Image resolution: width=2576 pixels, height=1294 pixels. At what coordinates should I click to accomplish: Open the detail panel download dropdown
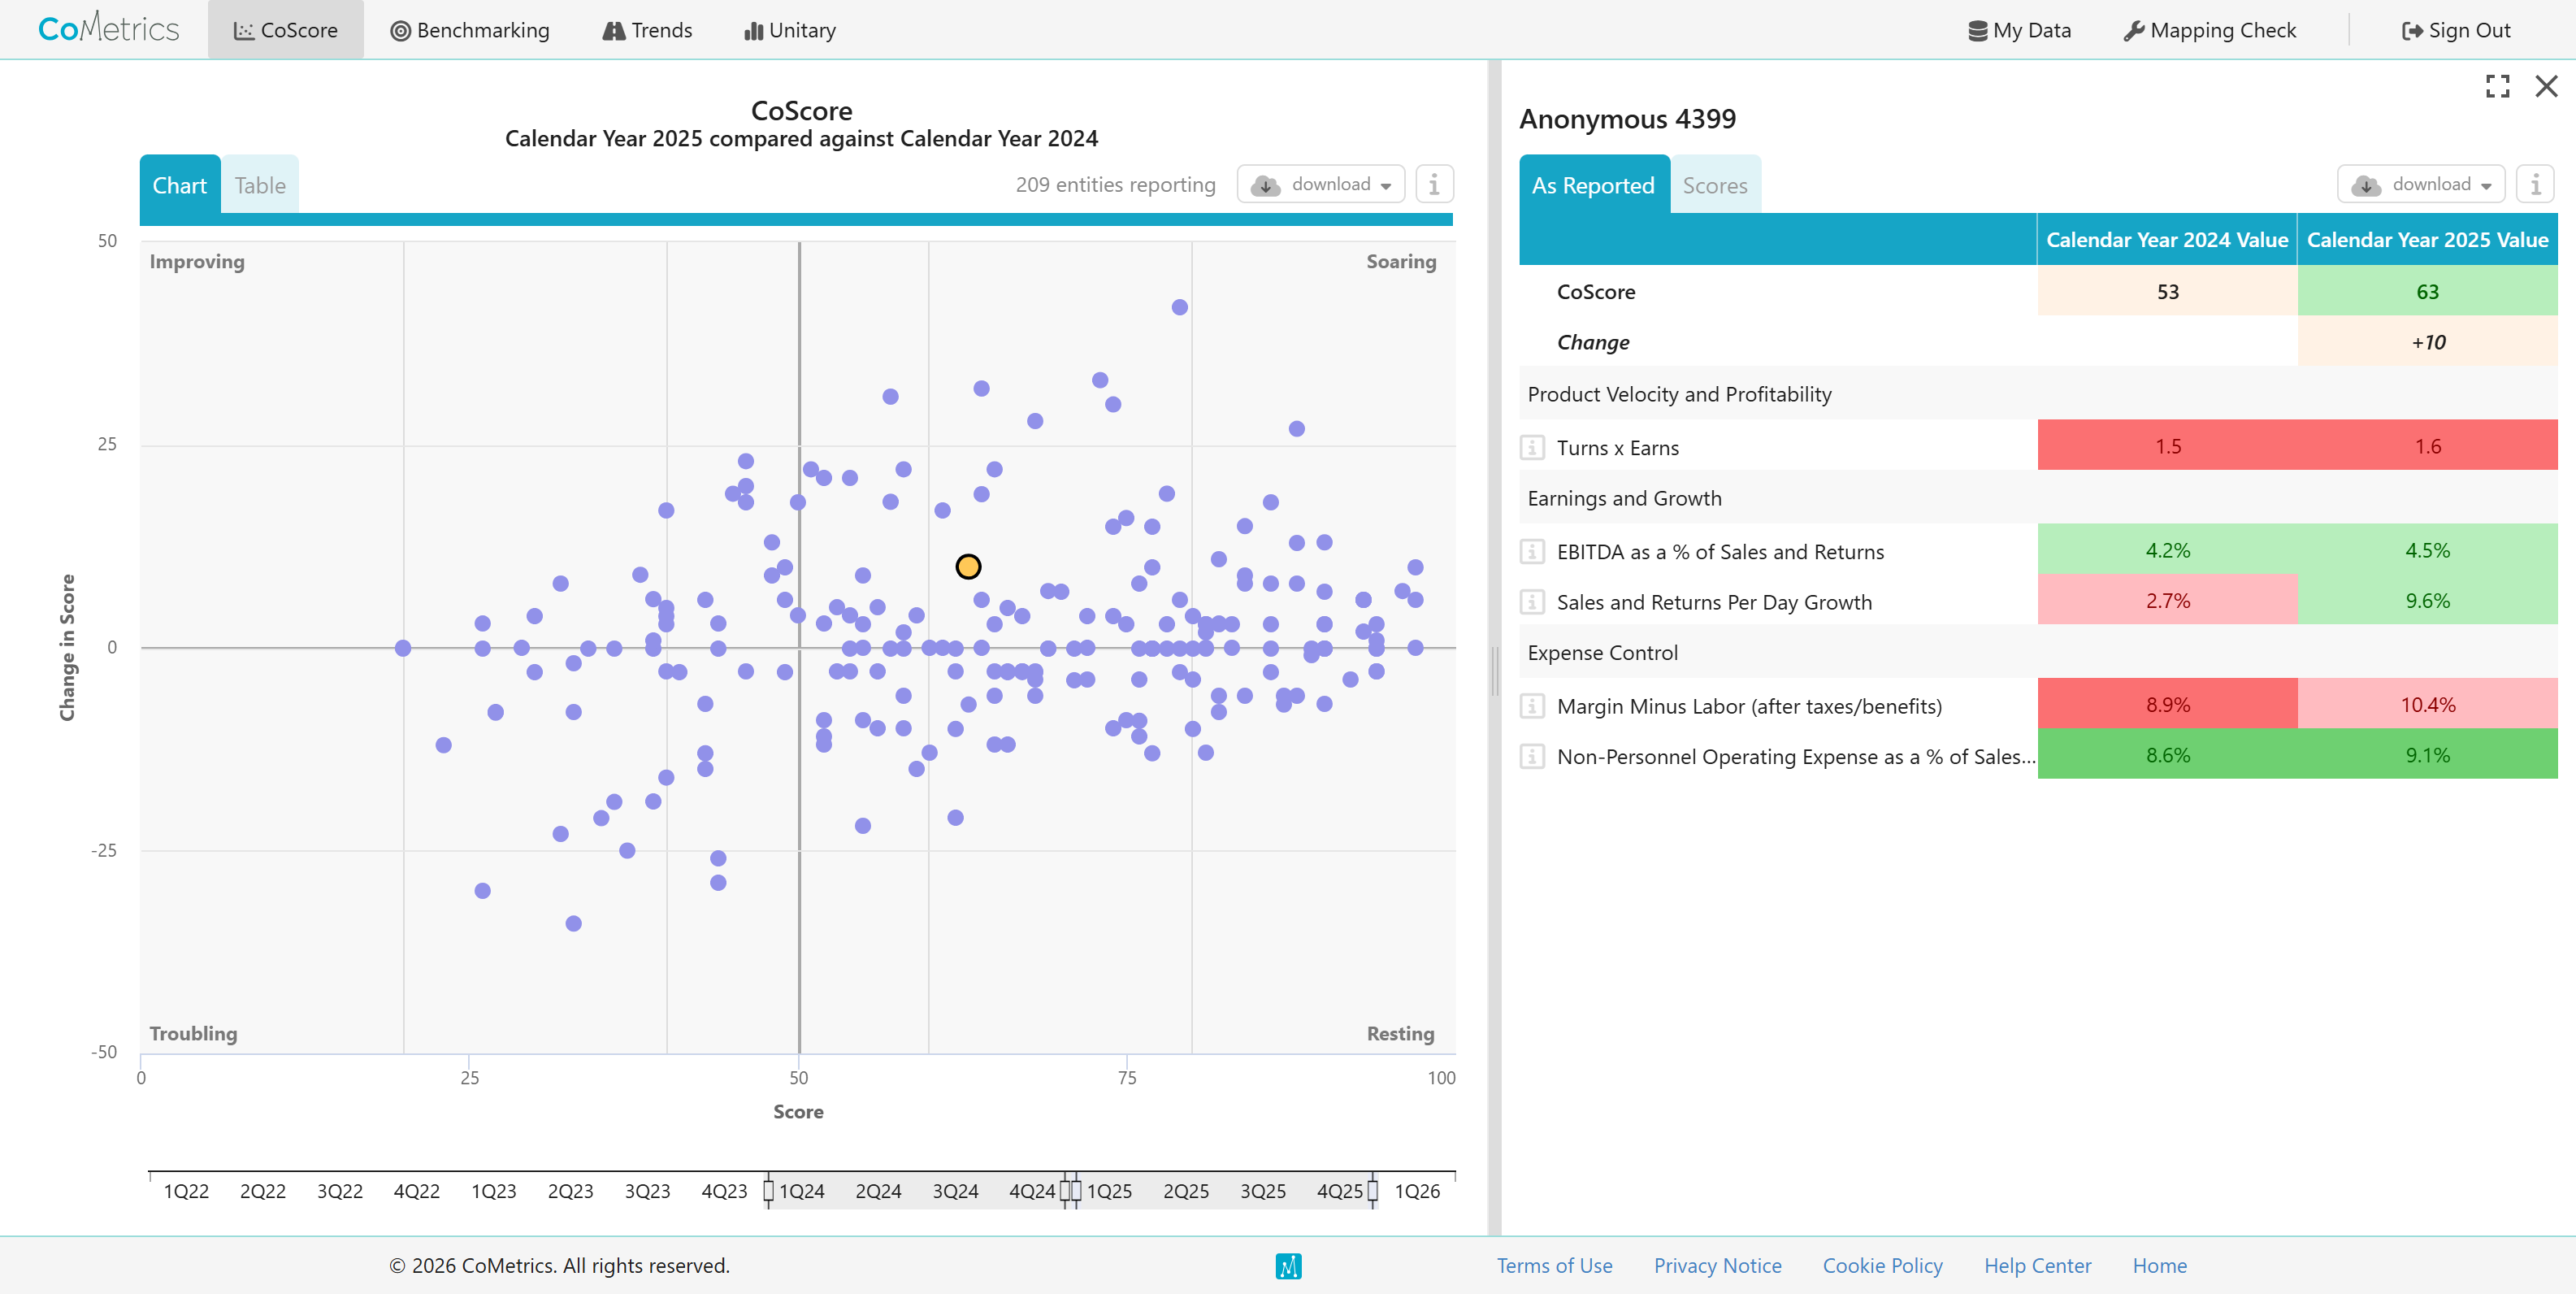pos(2421,184)
